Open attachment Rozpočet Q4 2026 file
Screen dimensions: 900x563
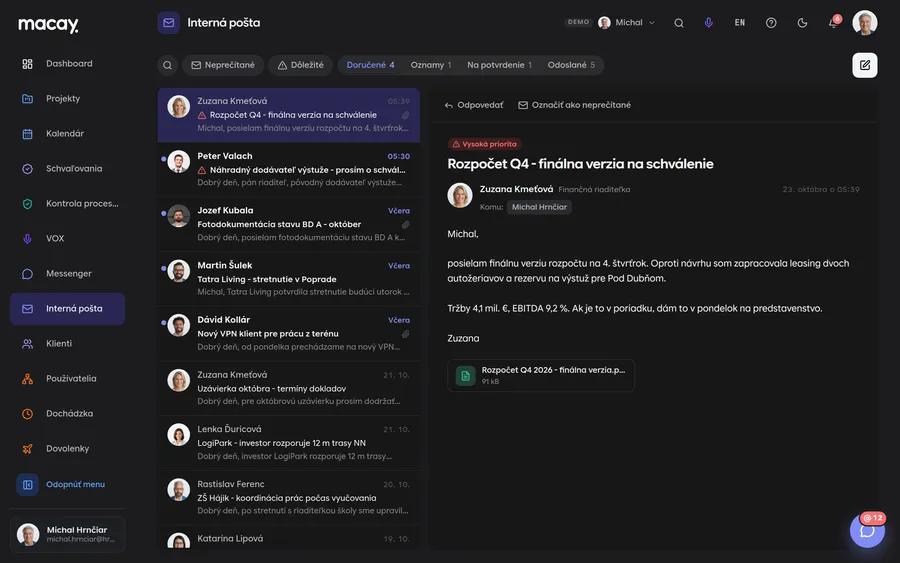pyautogui.click(x=541, y=375)
